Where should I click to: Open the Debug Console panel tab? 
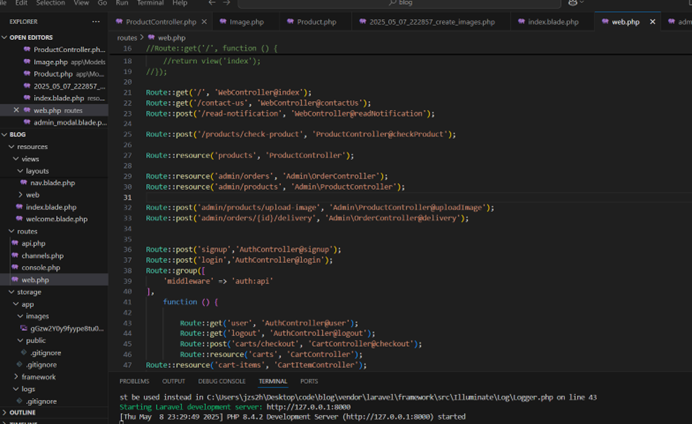222,381
